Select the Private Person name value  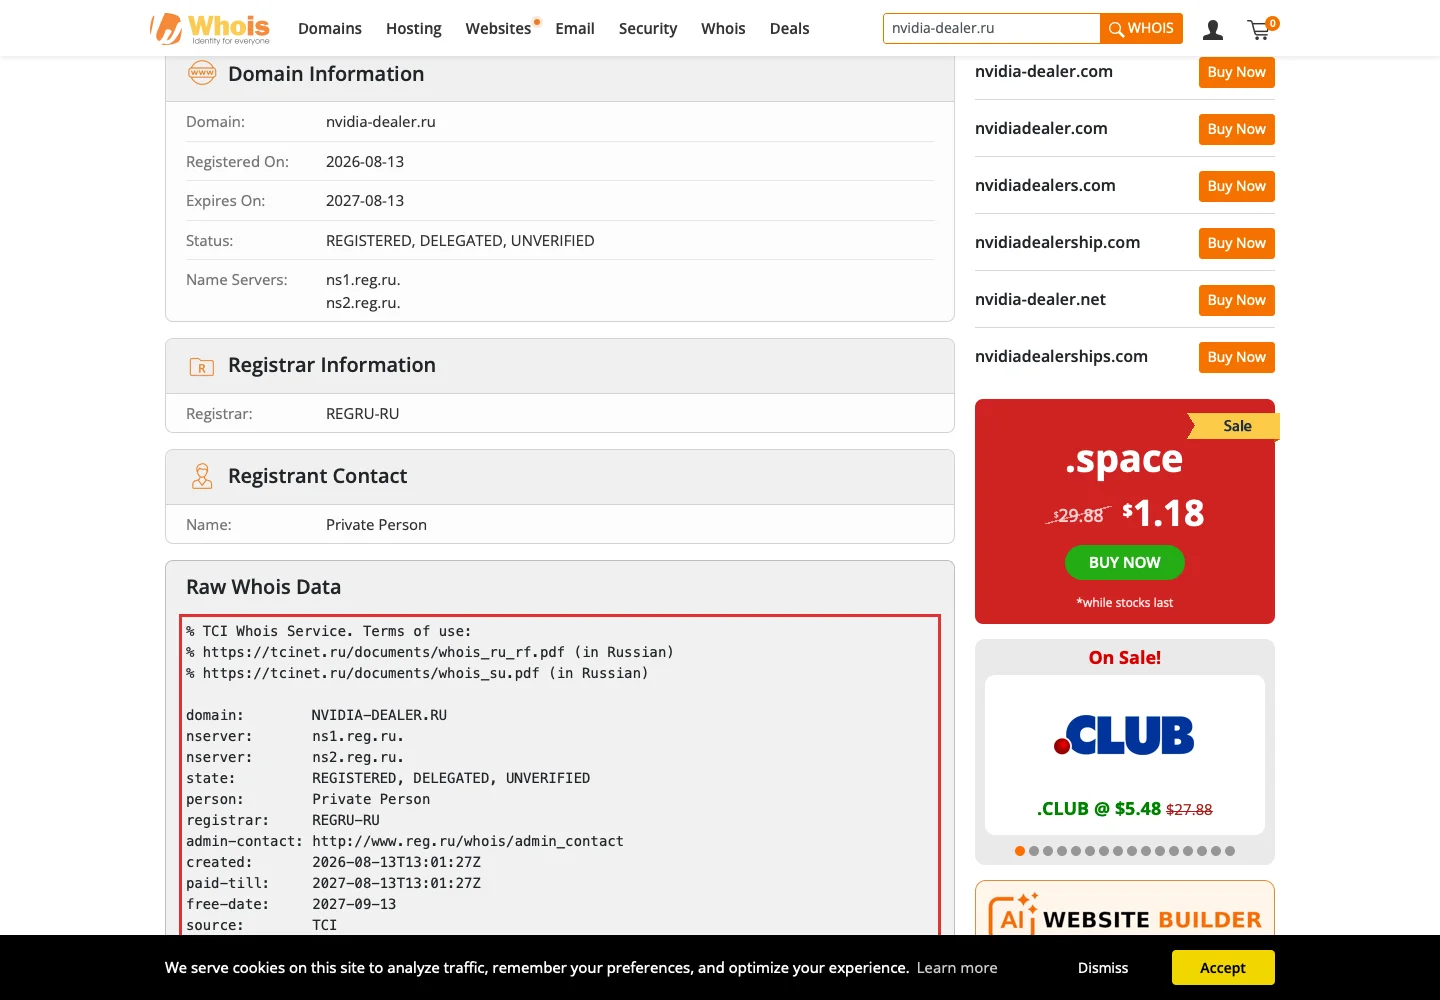point(376,525)
